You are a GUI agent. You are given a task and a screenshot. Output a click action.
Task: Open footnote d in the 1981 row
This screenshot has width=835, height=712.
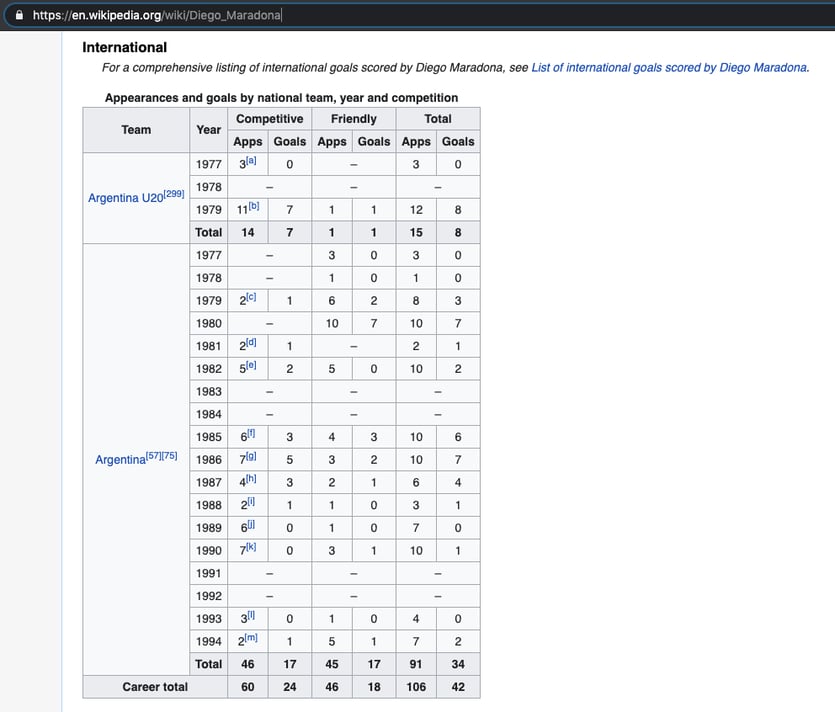(x=251, y=343)
